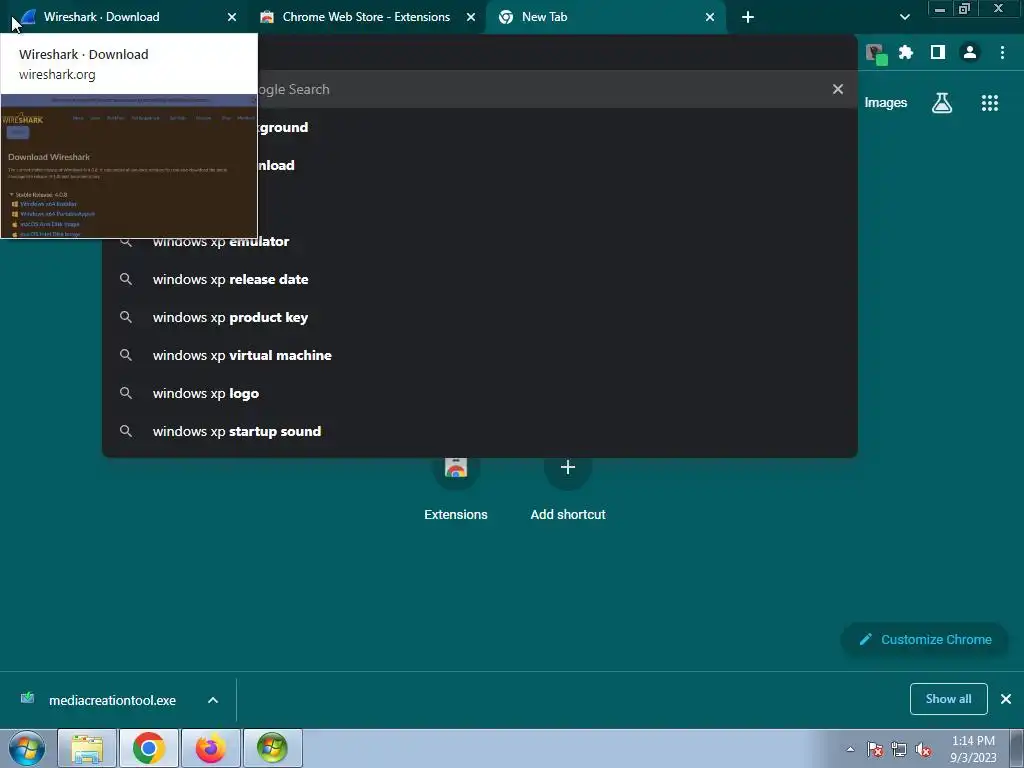Toggle the Chrome side panel icon
Viewport: 1024px width, 768px height.
(938, 52)
